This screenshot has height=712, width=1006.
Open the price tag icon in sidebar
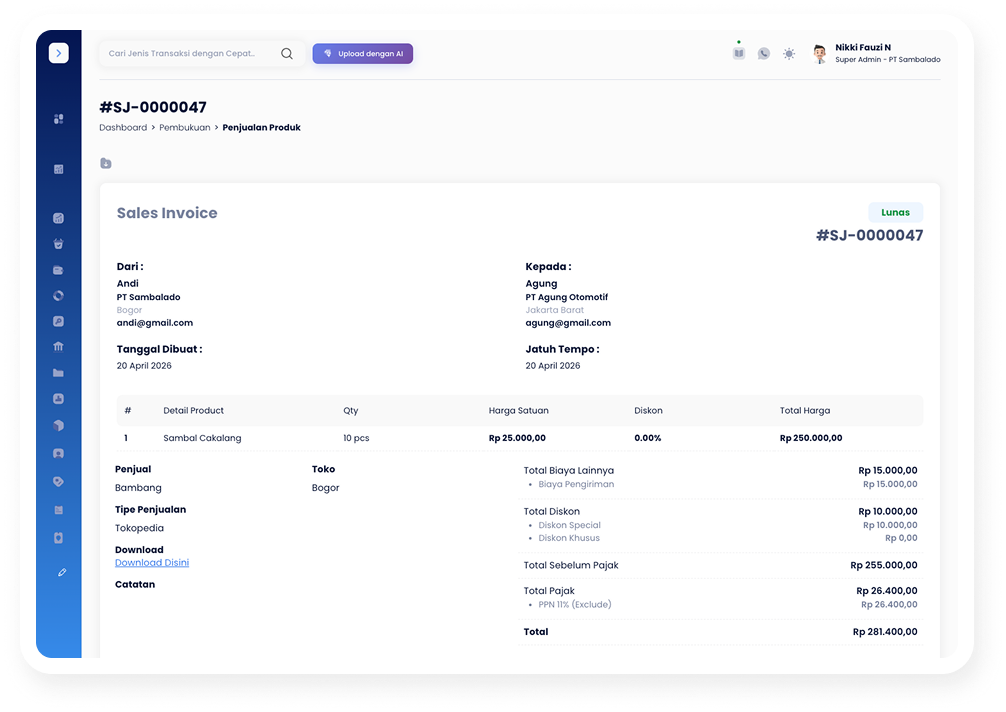click(58, 482)
